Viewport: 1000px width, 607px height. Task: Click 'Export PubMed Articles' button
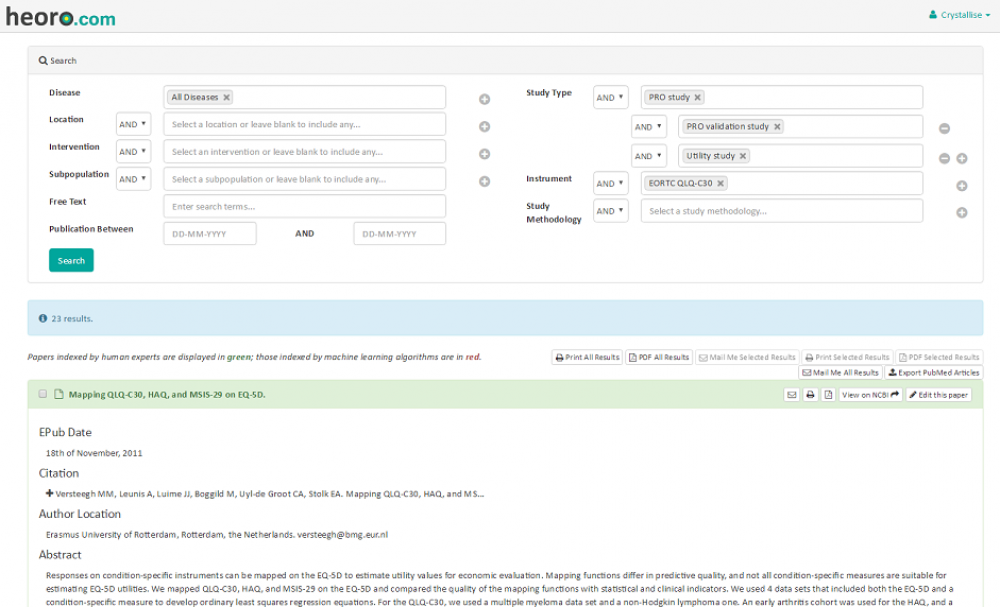(x=934, y=373)
